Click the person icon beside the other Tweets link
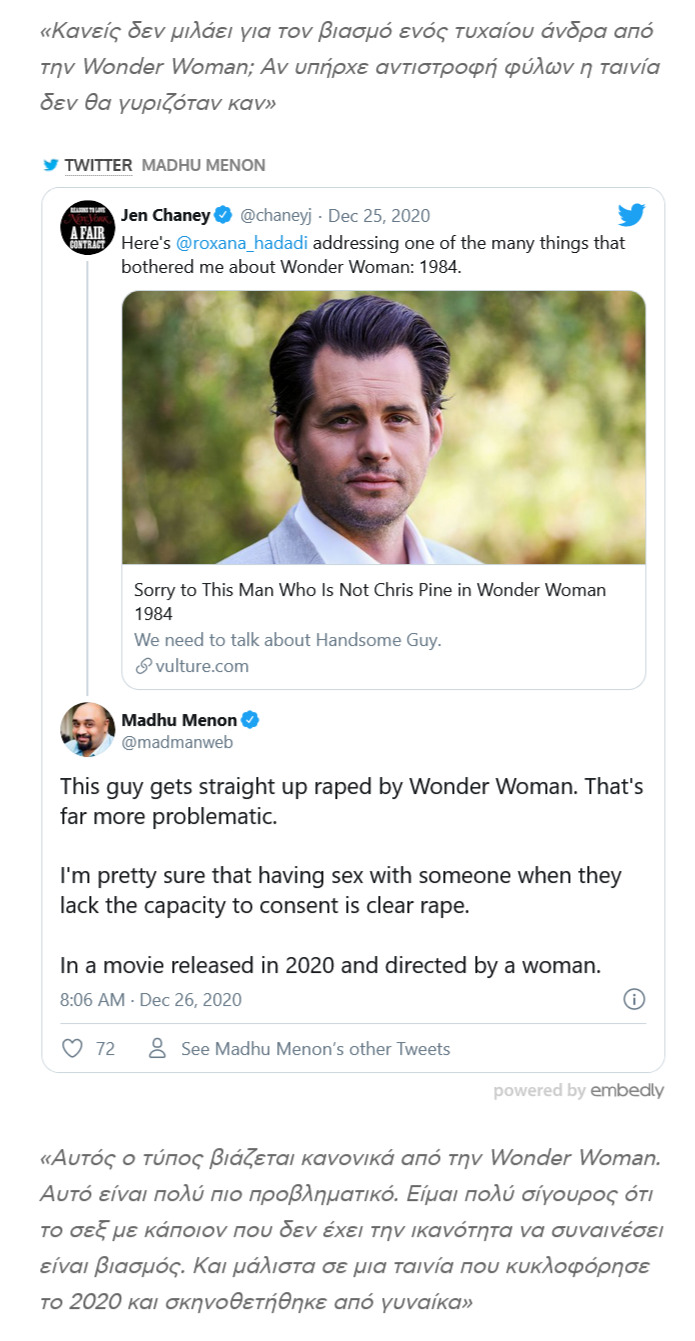The height and width of the screenshot is (1341, 695). pos(157,1049)
